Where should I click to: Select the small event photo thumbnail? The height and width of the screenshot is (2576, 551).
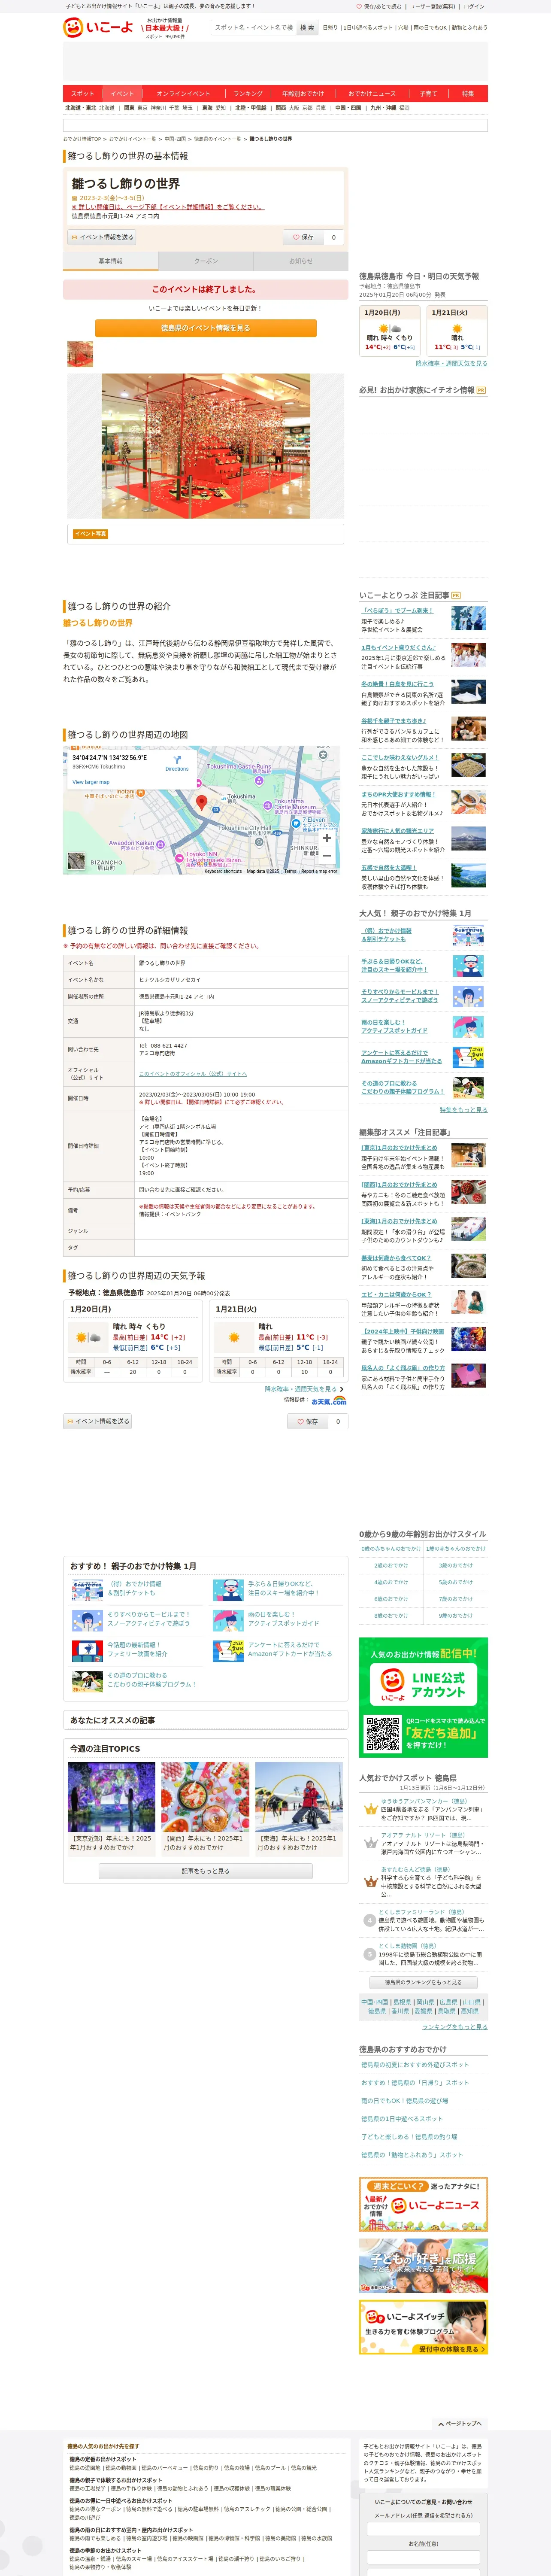(80, 354)
